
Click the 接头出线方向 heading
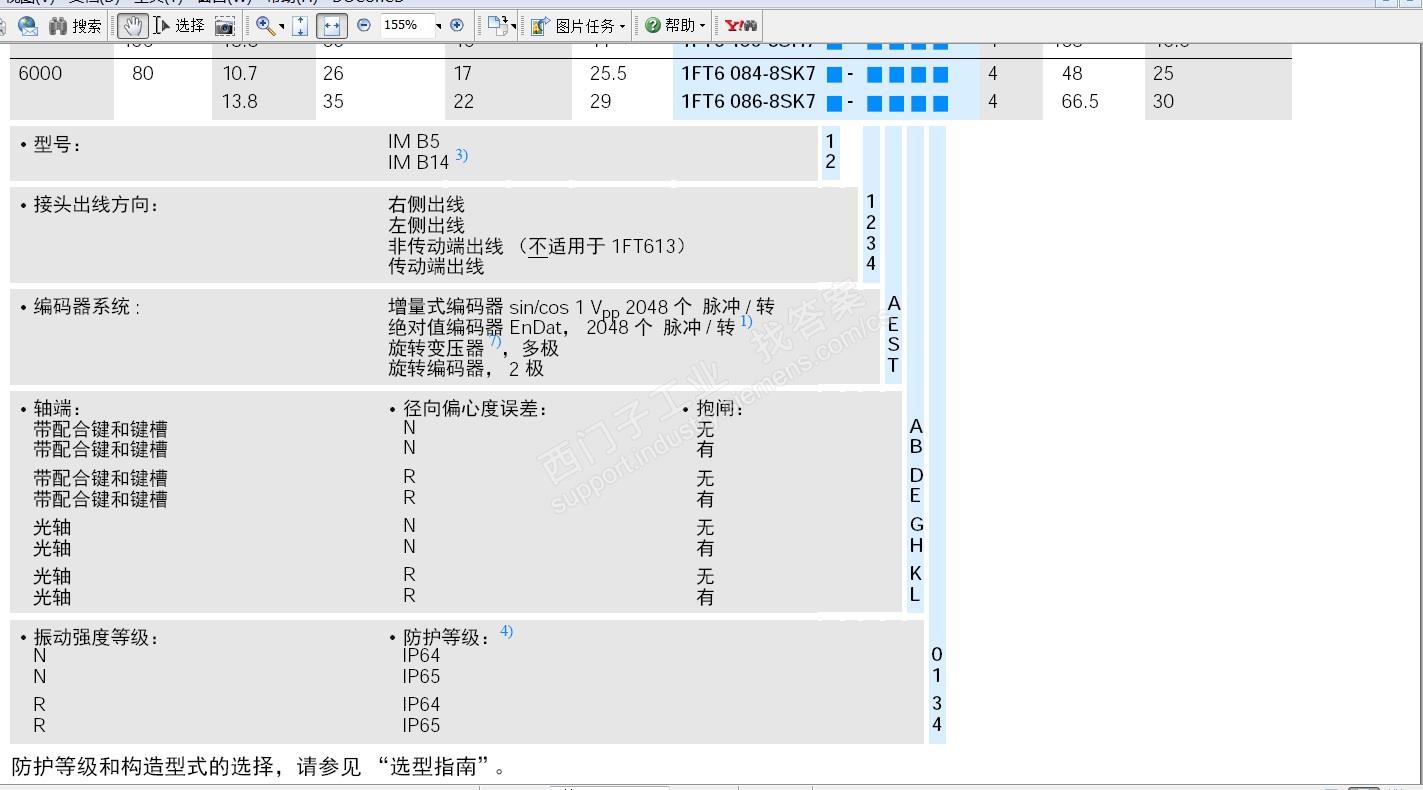click(x=96, y=205)
